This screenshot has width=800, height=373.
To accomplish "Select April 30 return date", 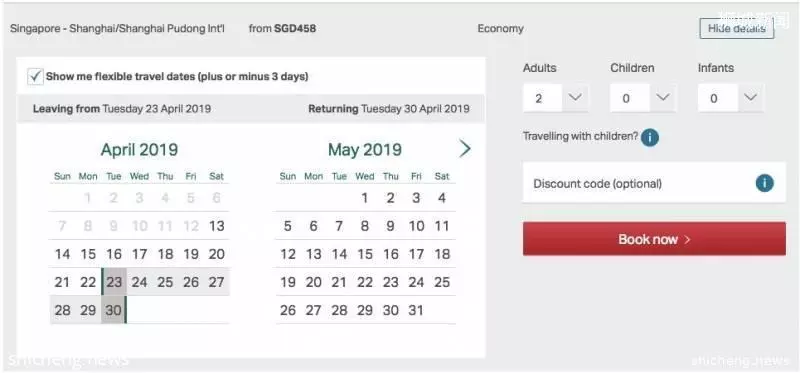I will [114, 310].
